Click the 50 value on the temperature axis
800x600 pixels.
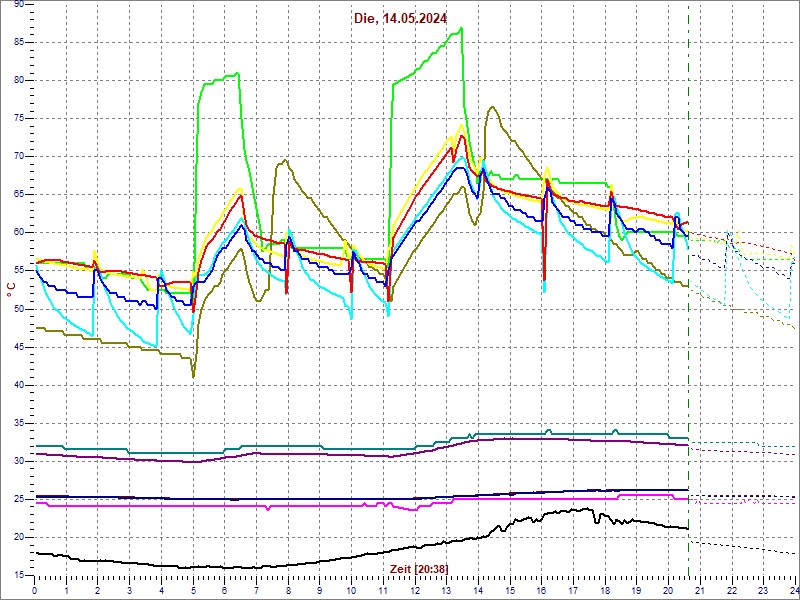point(18,309)
